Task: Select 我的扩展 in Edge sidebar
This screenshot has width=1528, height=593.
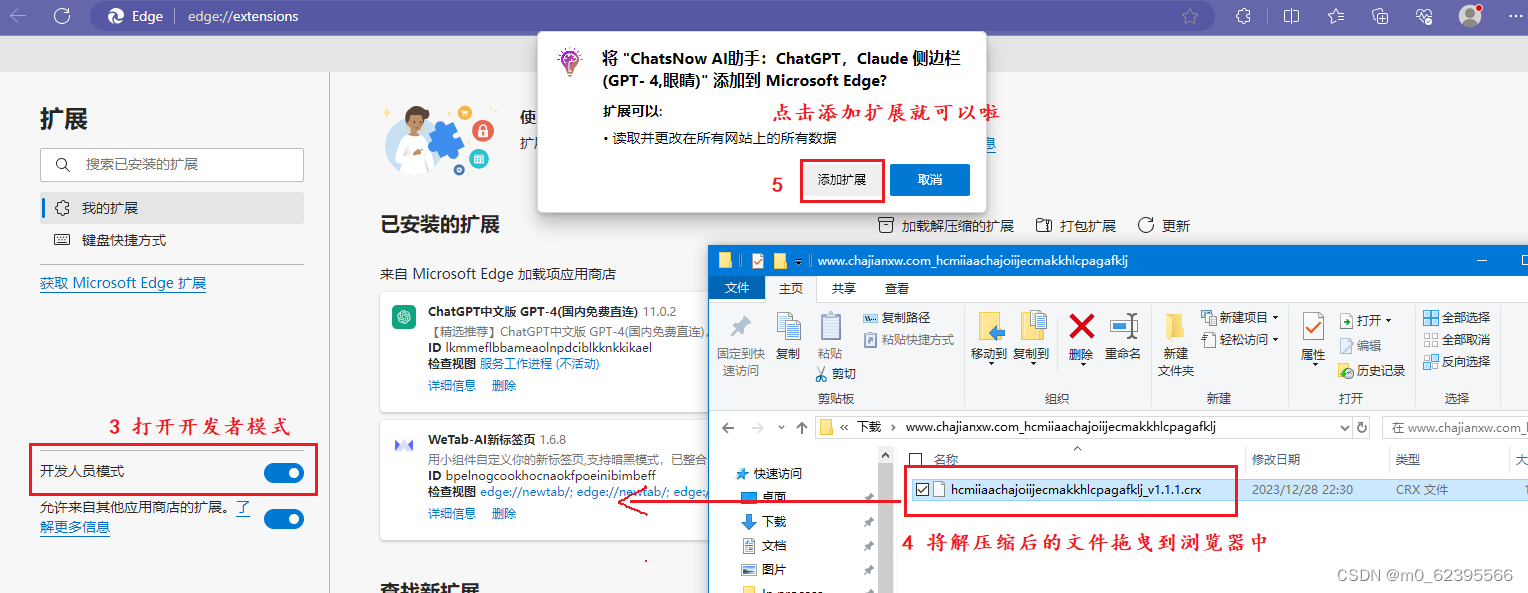Action: click(173, 208)
